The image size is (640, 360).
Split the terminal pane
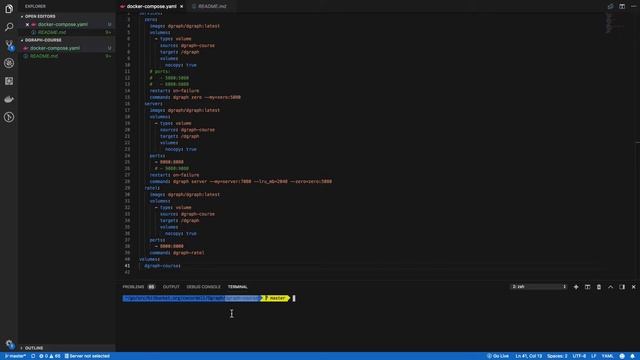point(587,287)
